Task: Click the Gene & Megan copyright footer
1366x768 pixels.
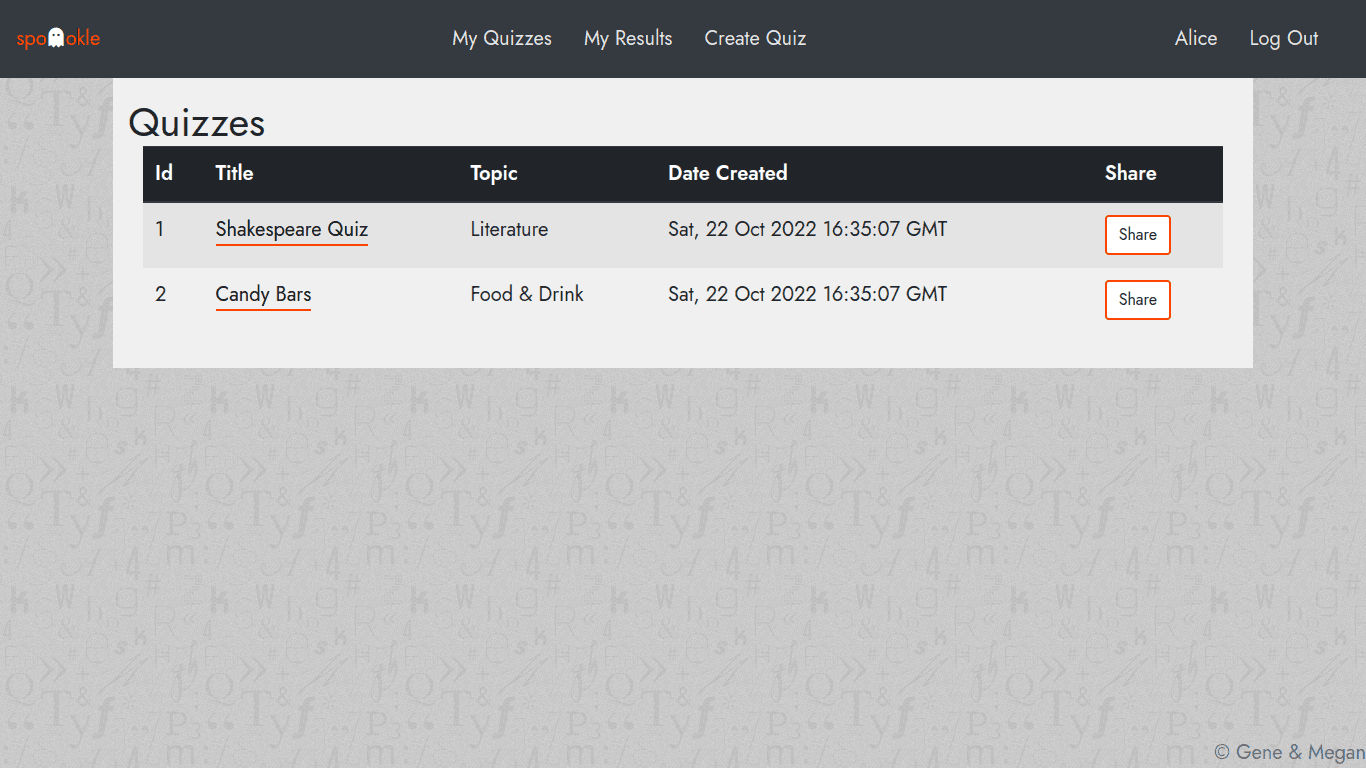Action: coord(1290,752)
